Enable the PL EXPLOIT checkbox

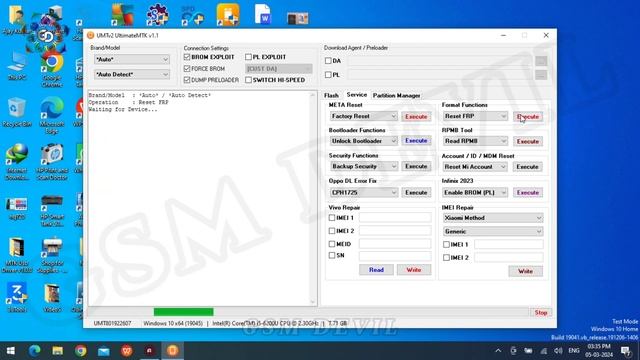(x=248, y=57)
